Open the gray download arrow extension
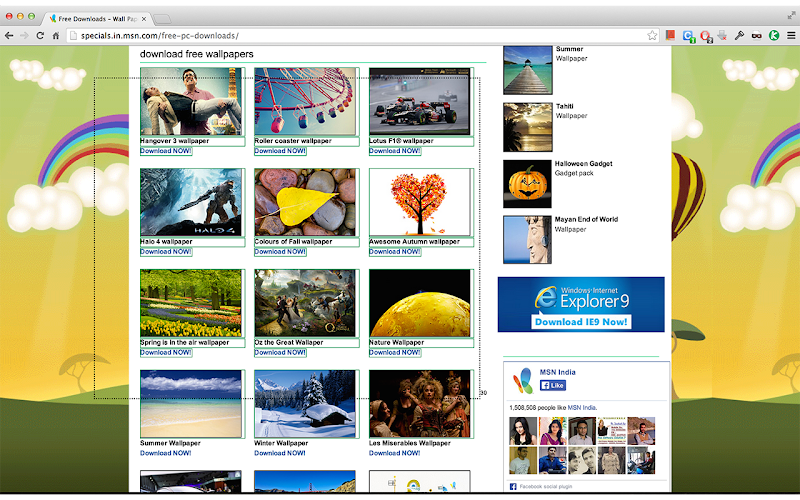Viewport: 800px width, 500px height. [722, 35]
